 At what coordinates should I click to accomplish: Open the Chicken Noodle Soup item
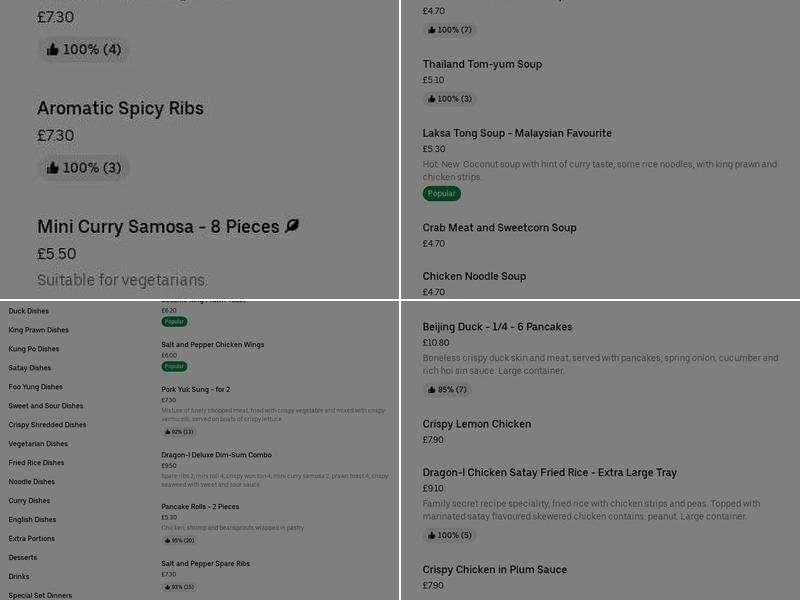(474, 277)
